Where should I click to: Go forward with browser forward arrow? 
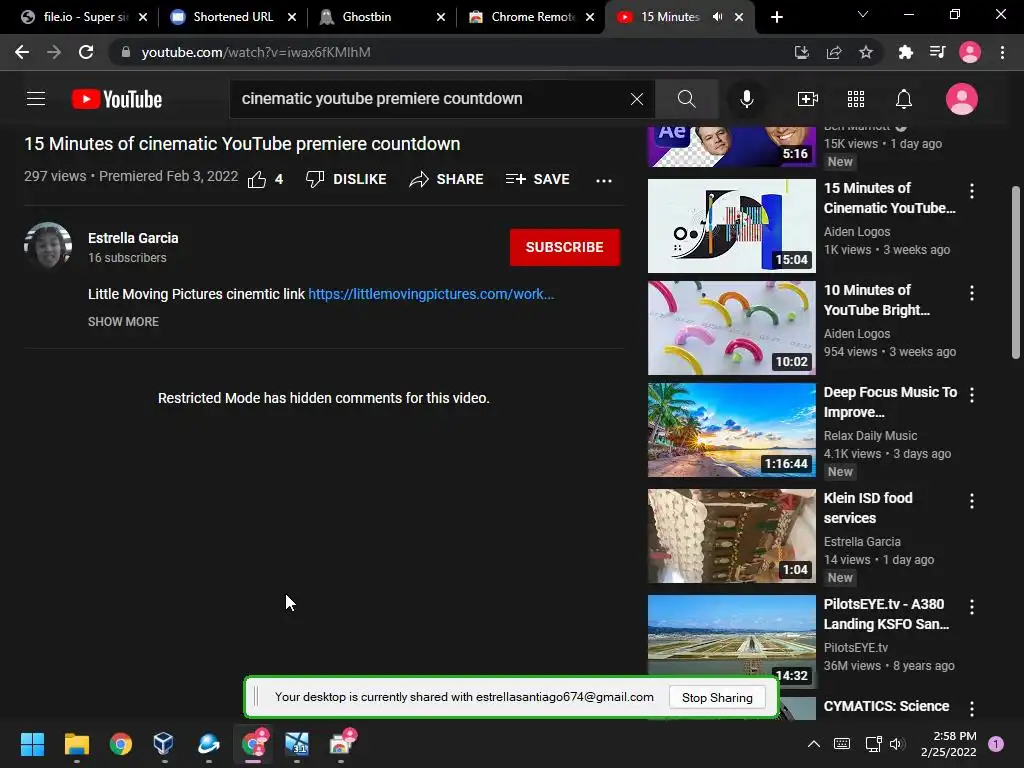point(54,52)
